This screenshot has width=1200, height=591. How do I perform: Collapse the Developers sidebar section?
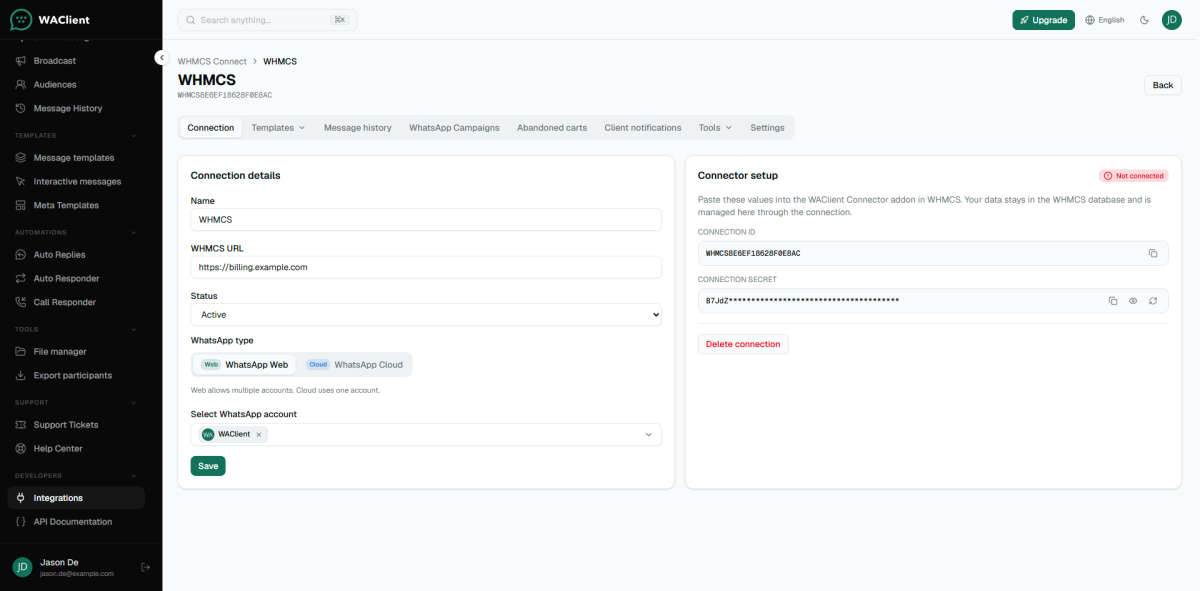pos(134,475)
